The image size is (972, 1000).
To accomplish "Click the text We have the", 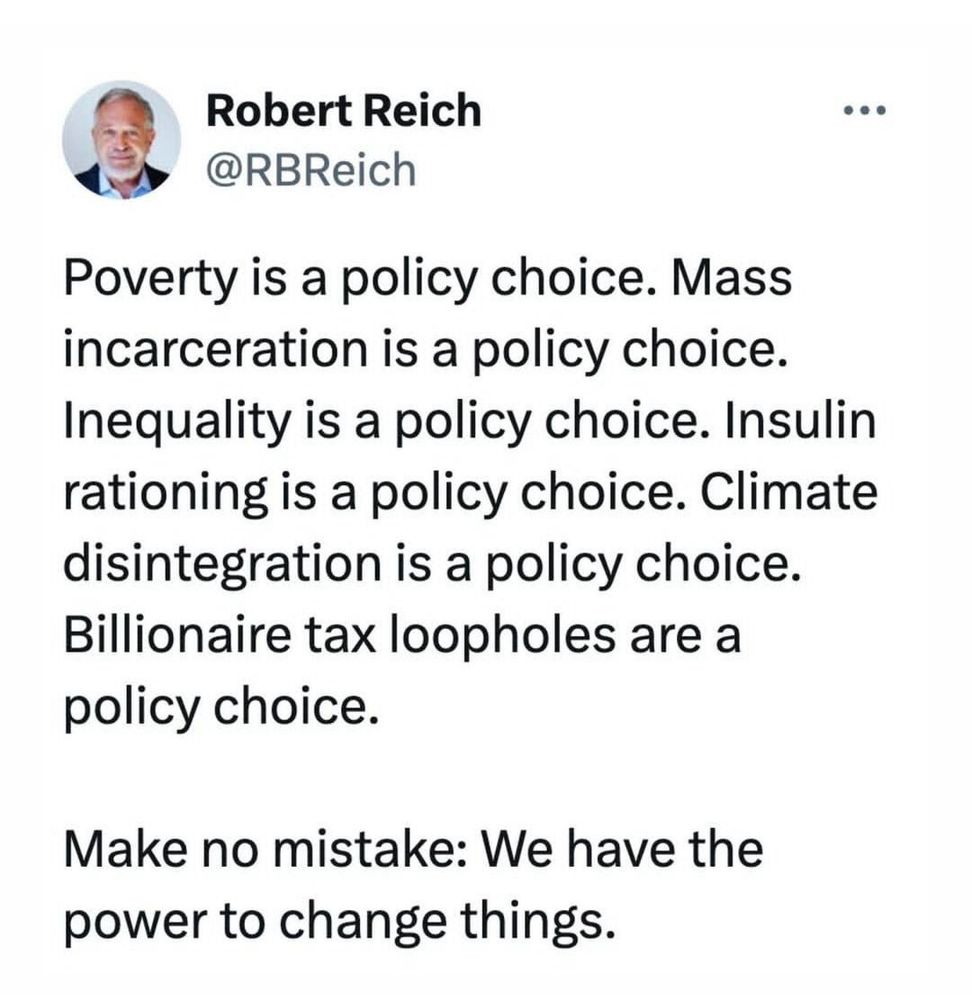I will click(622, 849).
